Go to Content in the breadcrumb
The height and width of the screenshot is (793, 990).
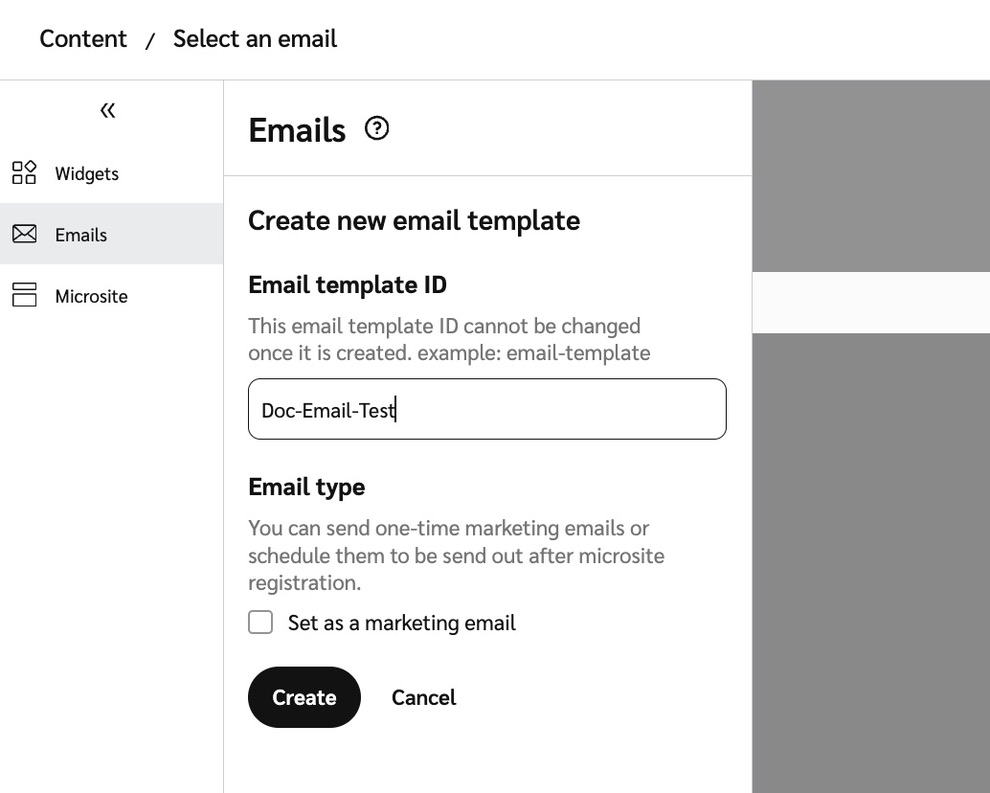click(83, 39)
